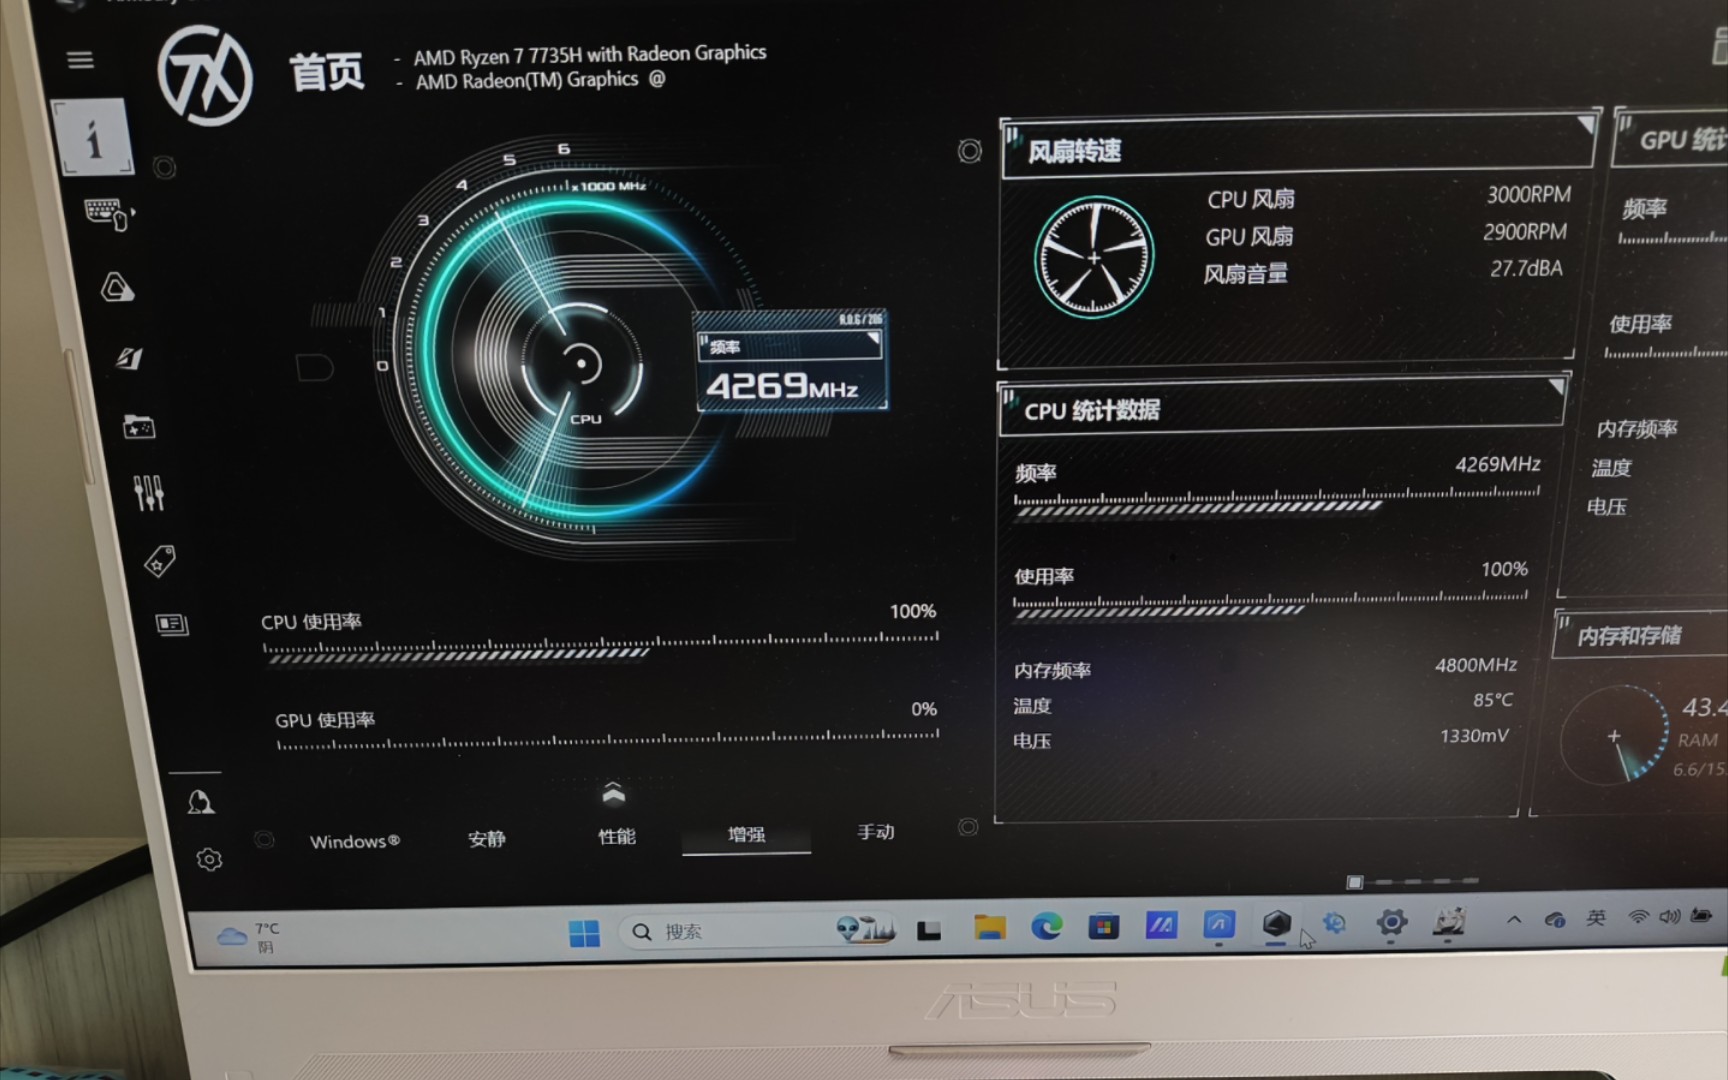Click the first page indicator dot
The image size is (1728, 1080).
click(x=1355, y=882)
